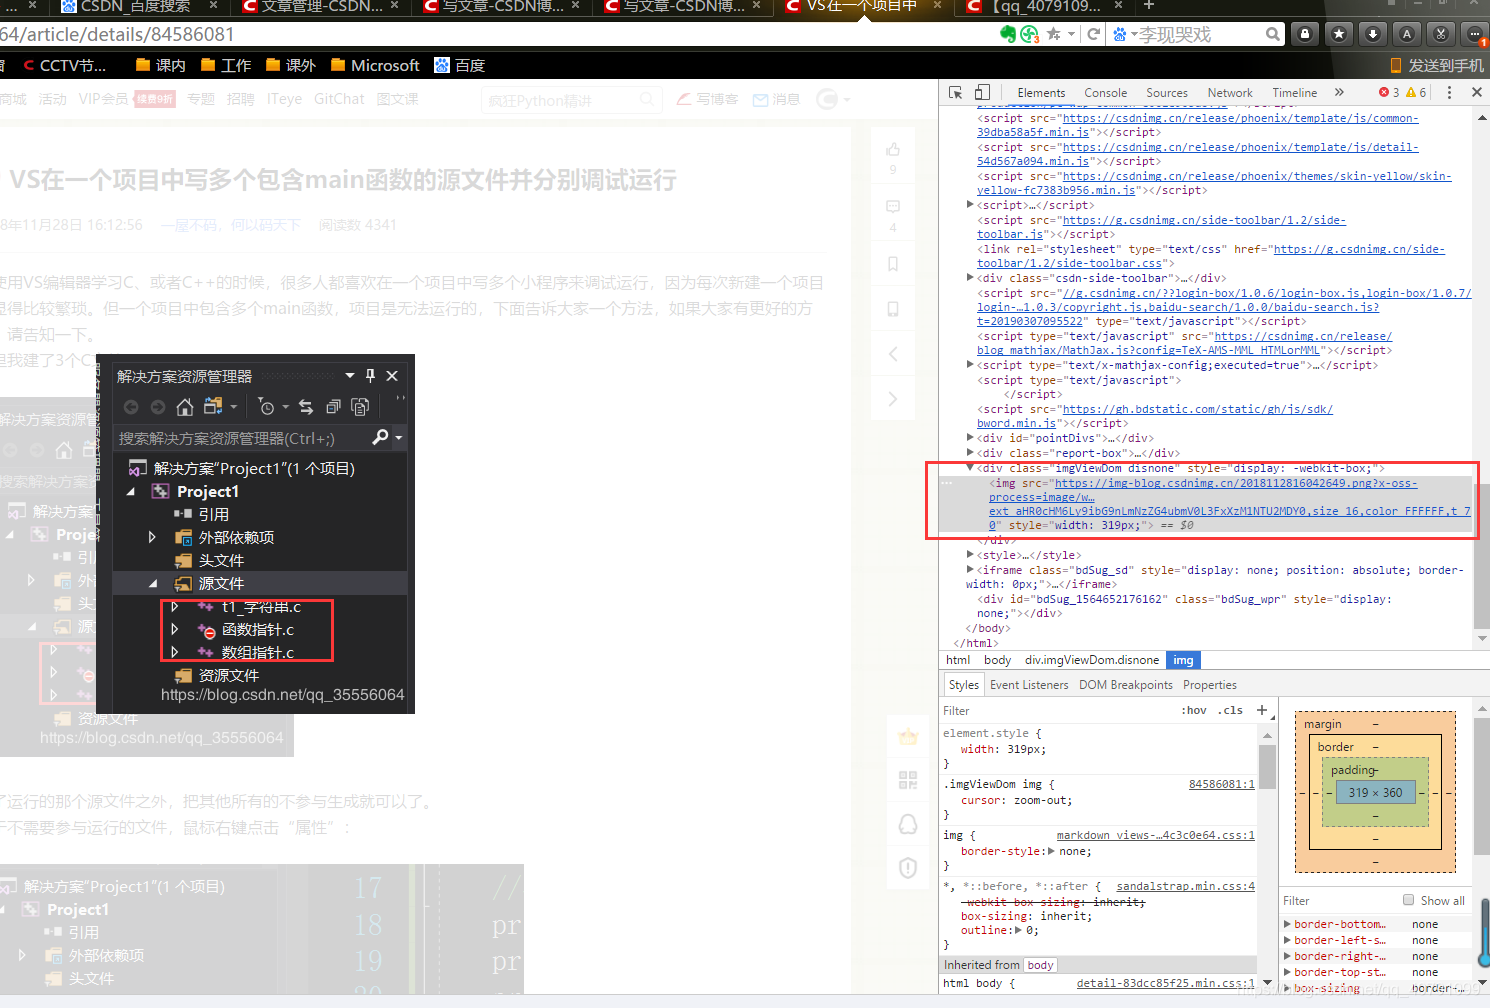Click the like thumbs-up icon on article sidebar
The image size is (1490, 1008).
893,150
